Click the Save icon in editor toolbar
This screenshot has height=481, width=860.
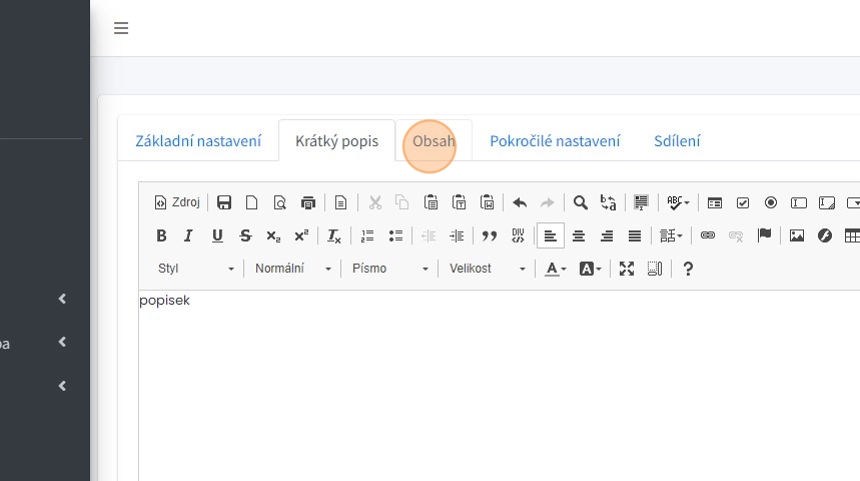(x=224, y=203)
